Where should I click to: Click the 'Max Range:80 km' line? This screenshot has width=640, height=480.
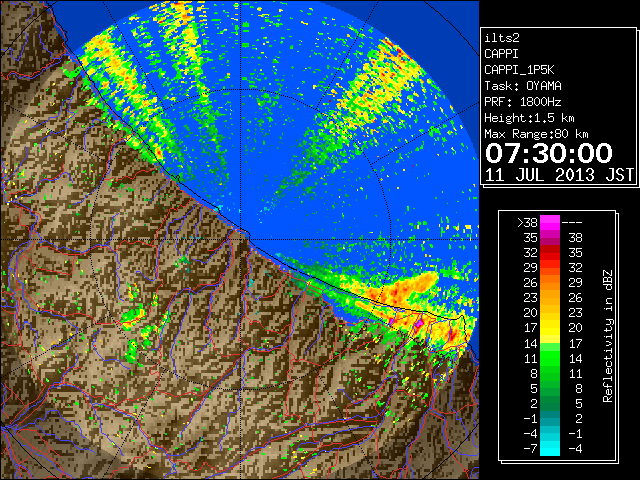(536, 134)
